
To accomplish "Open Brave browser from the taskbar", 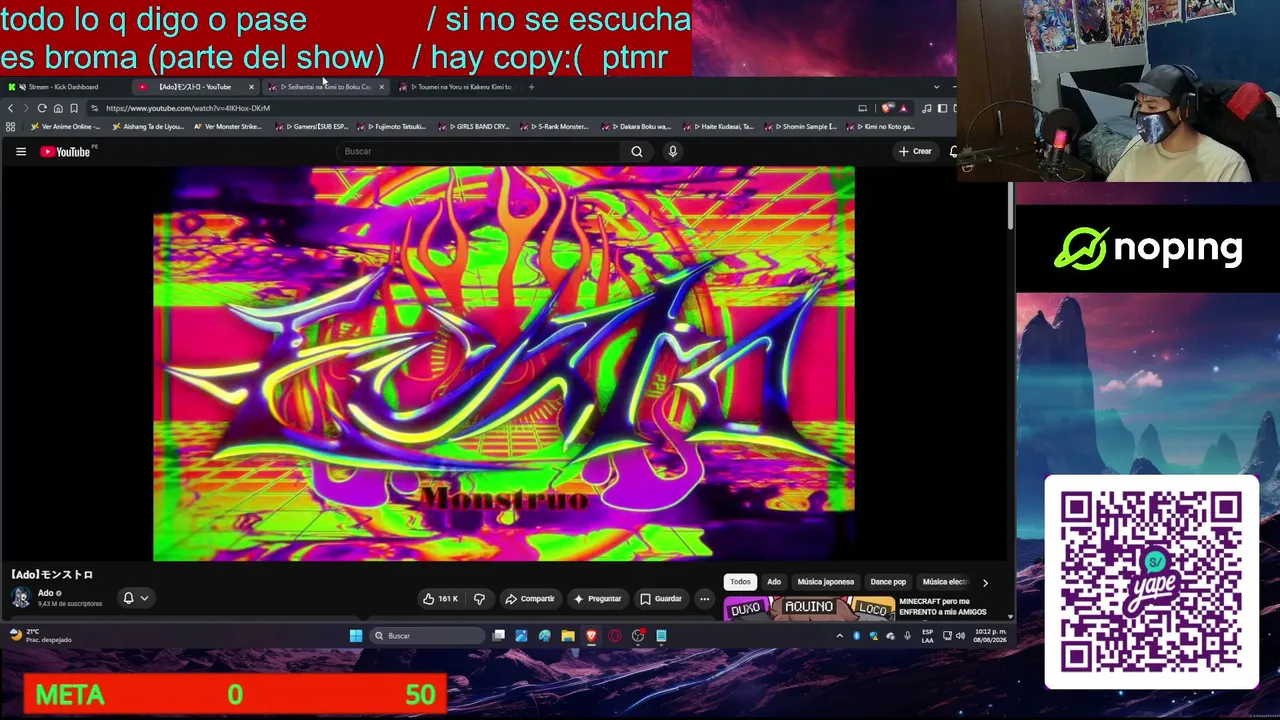I will click(x=591, y=636).
